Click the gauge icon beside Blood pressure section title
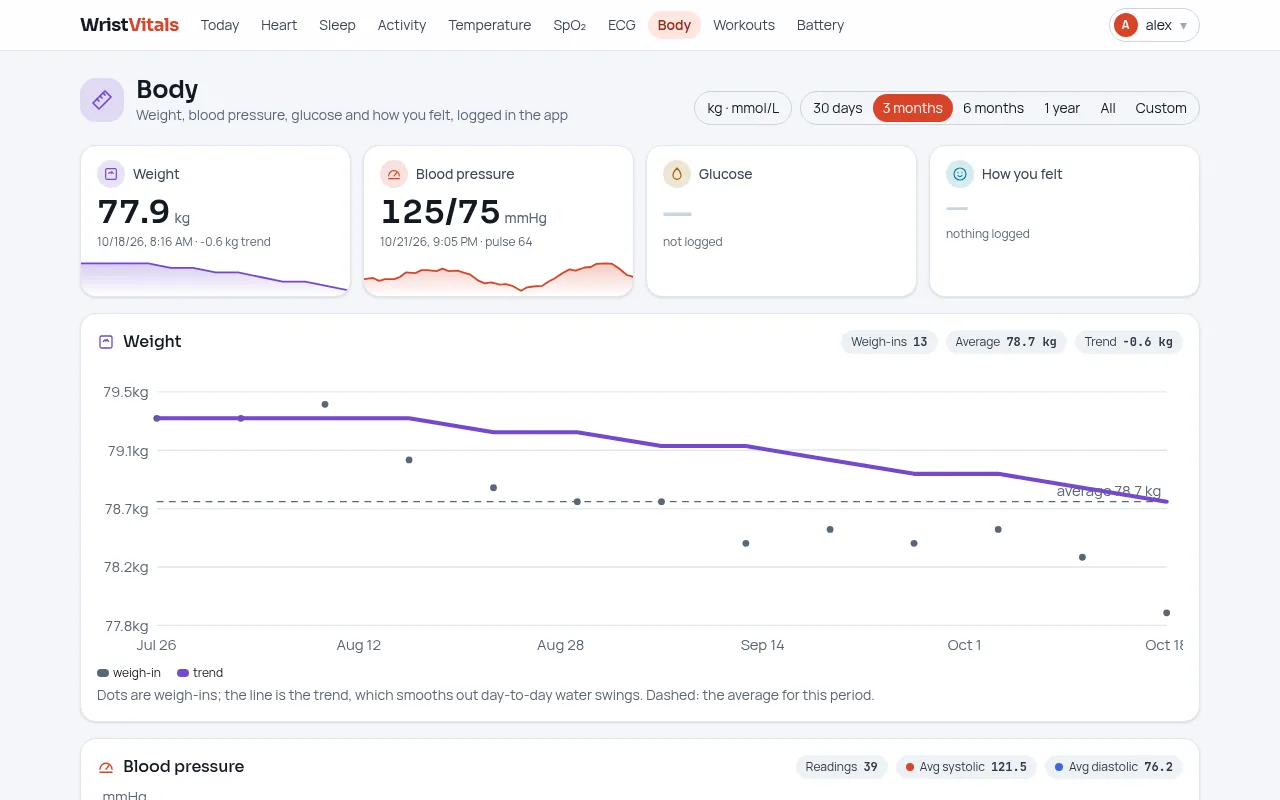1280x800 pixels. (x=106, y=767)
